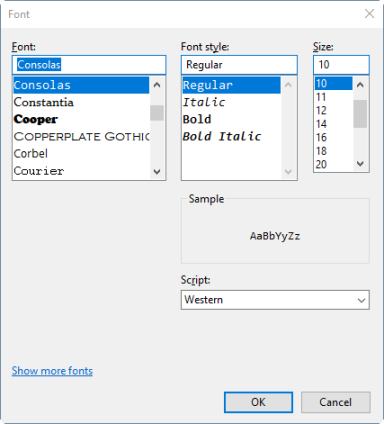Pick font size 12

(333, 110)
